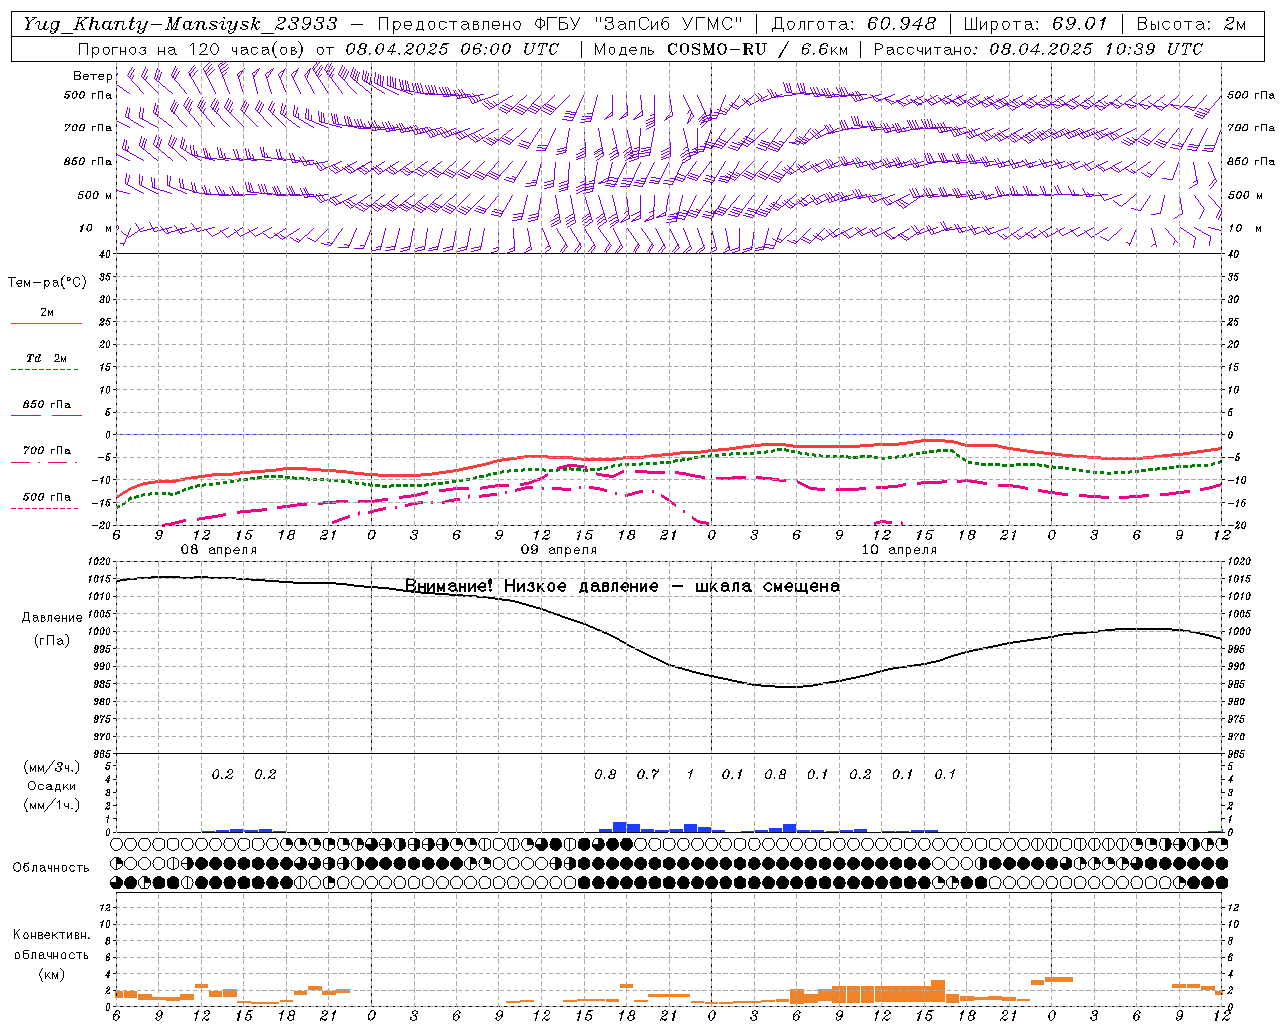
Task: Select the 10 апреля date label
Action: [x=899, y=550]
